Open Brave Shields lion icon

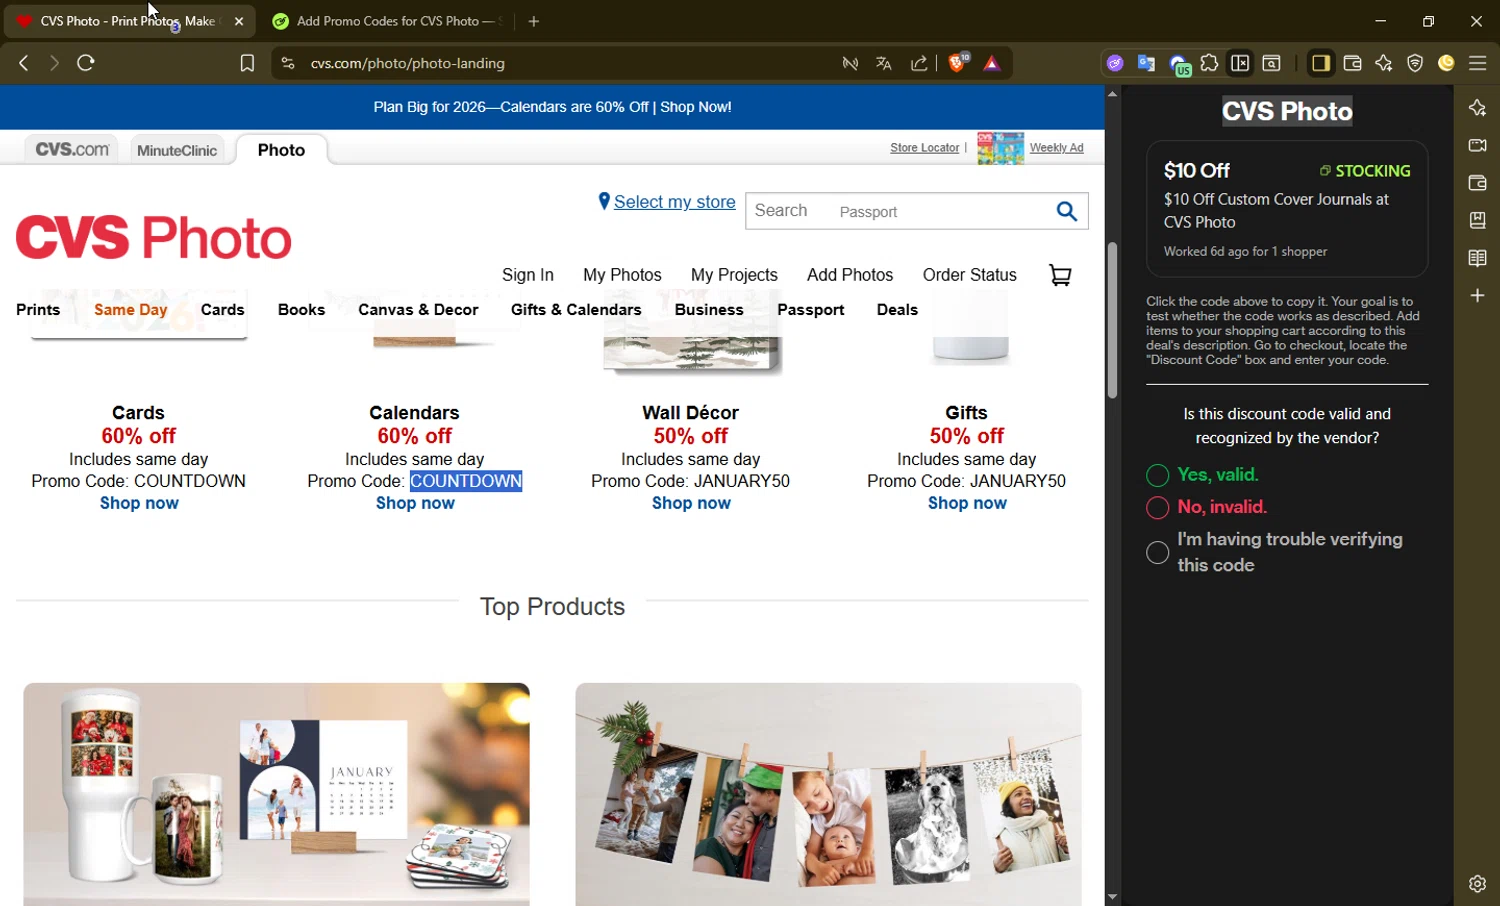click(957, 63)
